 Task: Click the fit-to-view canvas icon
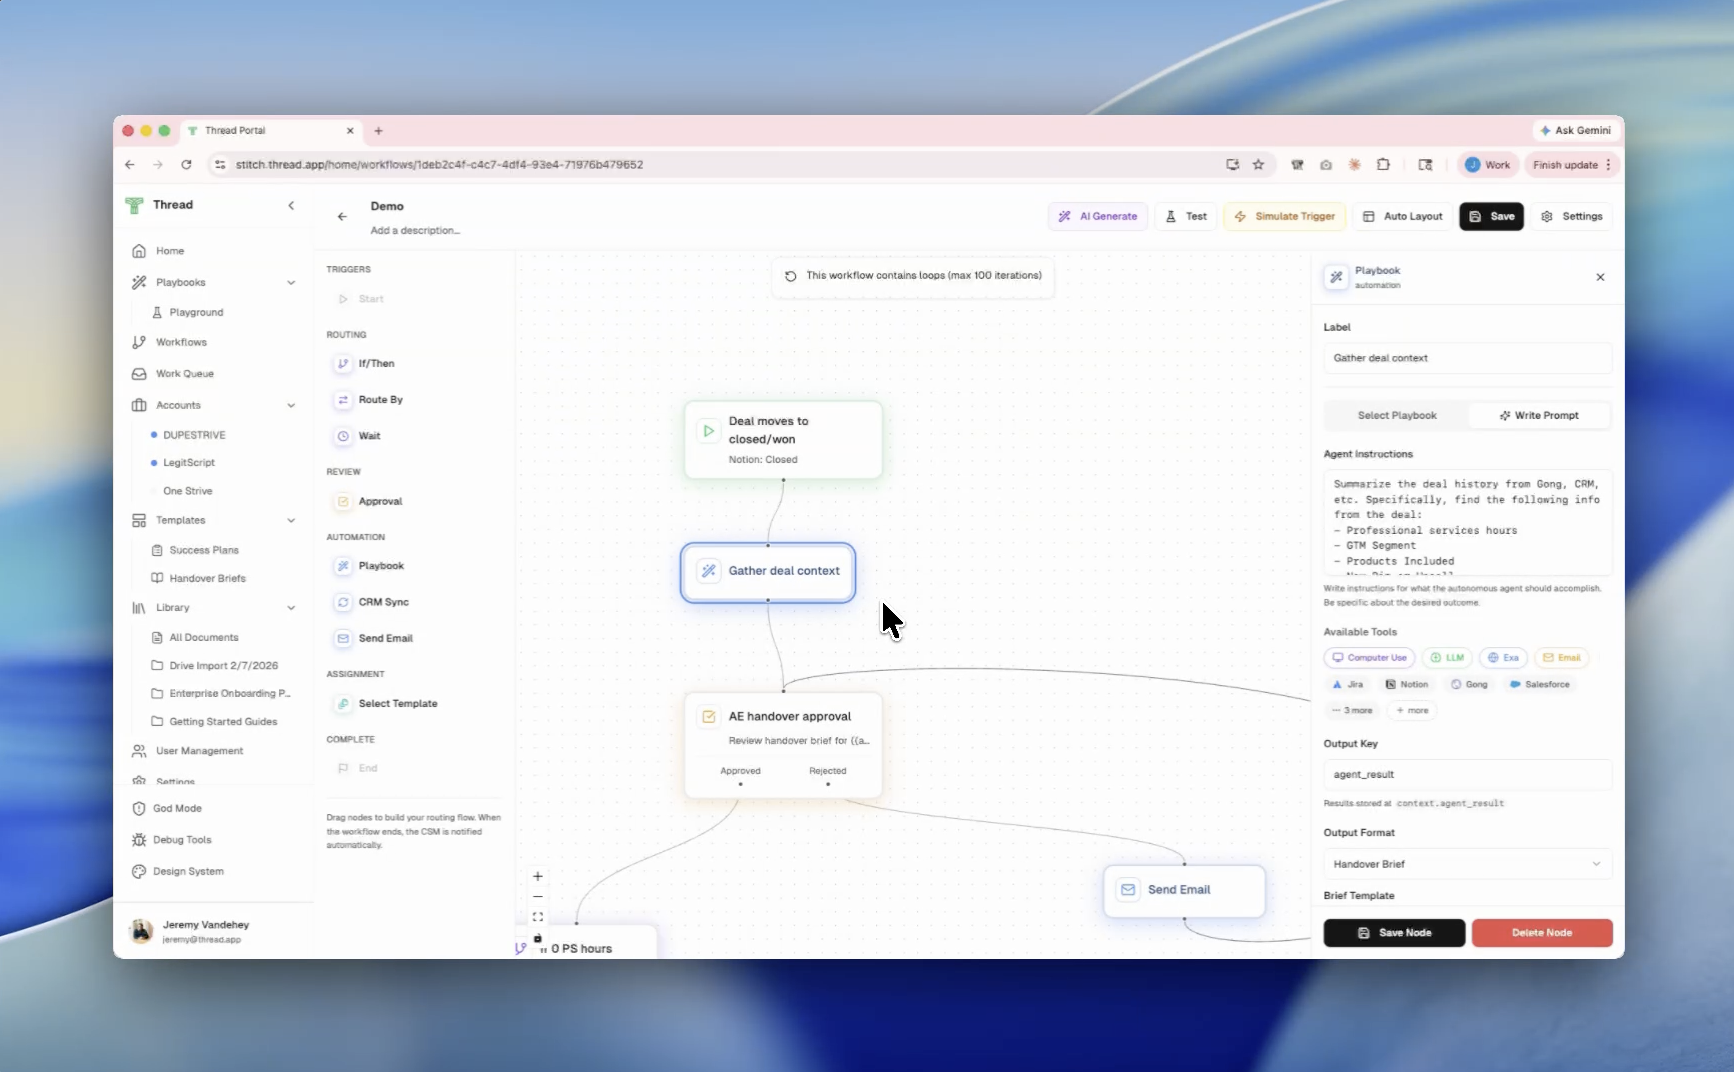pos(538,917)
